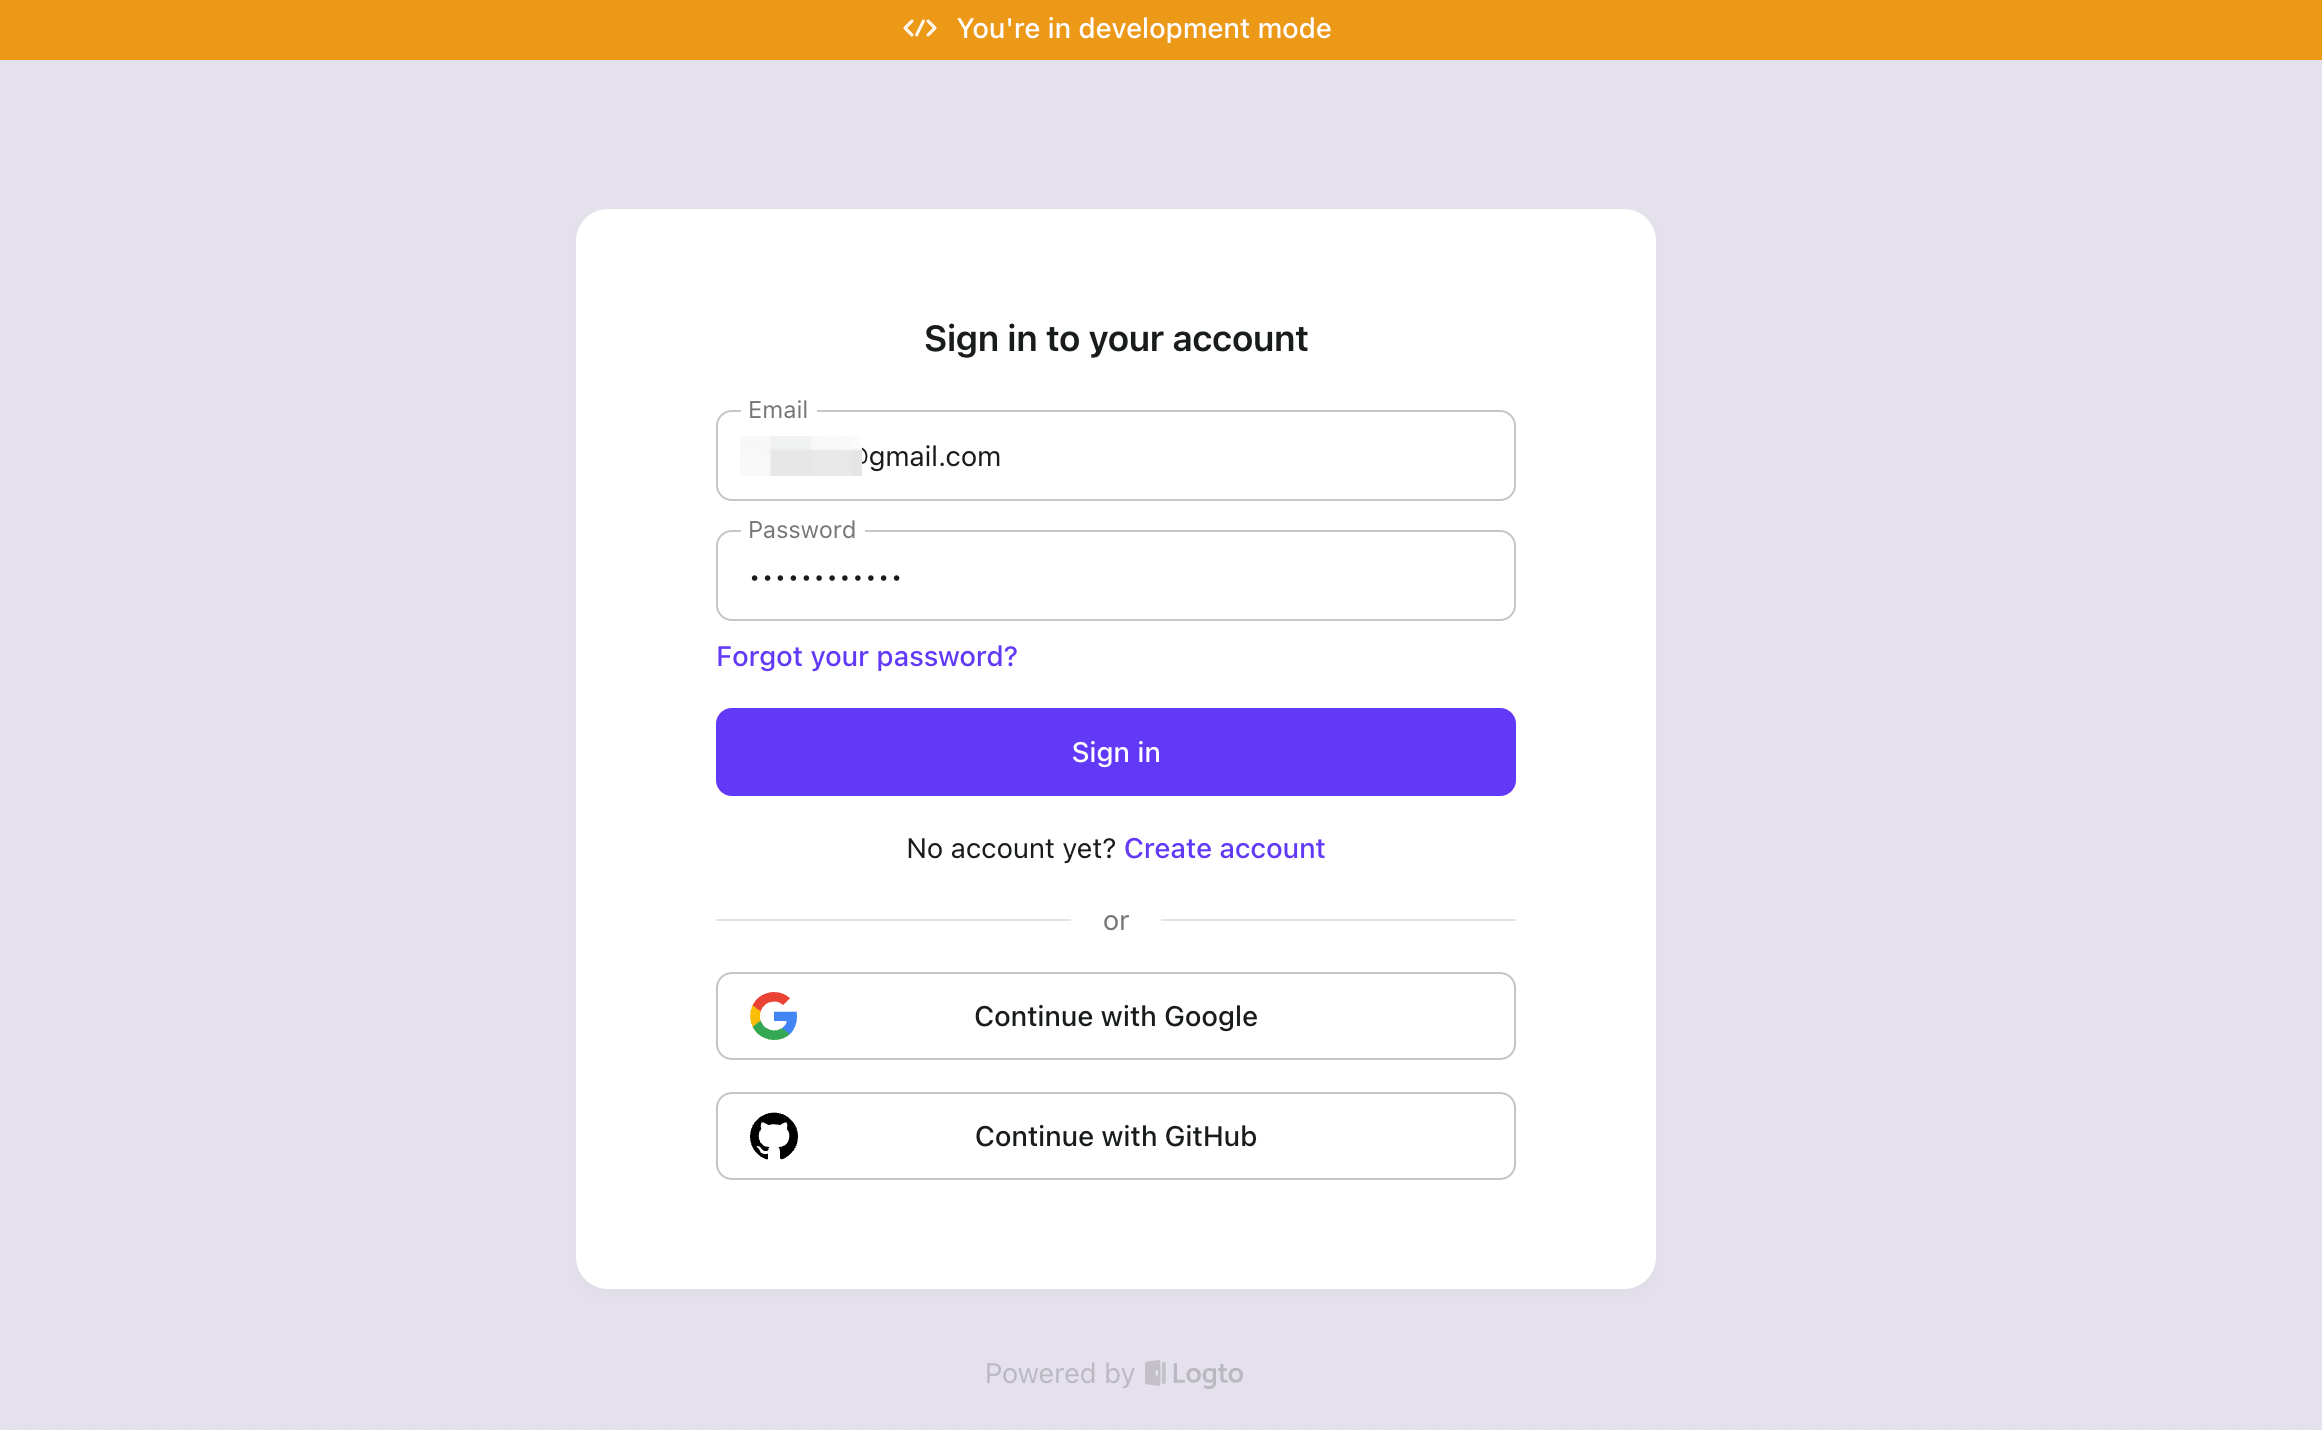Click the Logto door logo icon
This screenshot has height=1430, width=2322.
coord(1155,1373)
